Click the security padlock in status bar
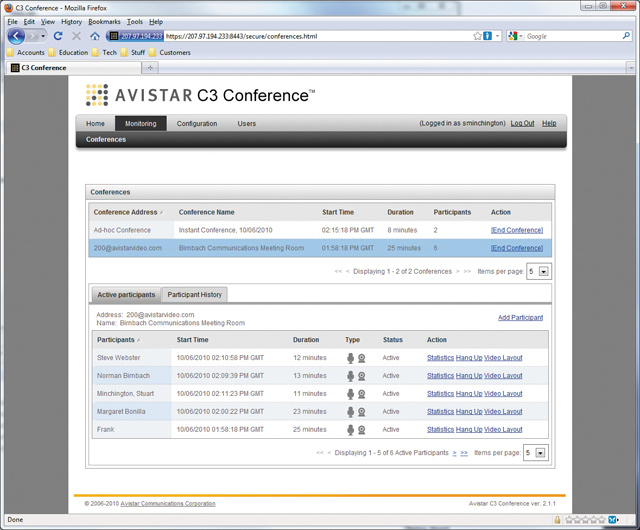The width and height of the screenshot is (640, 530). 557,520
